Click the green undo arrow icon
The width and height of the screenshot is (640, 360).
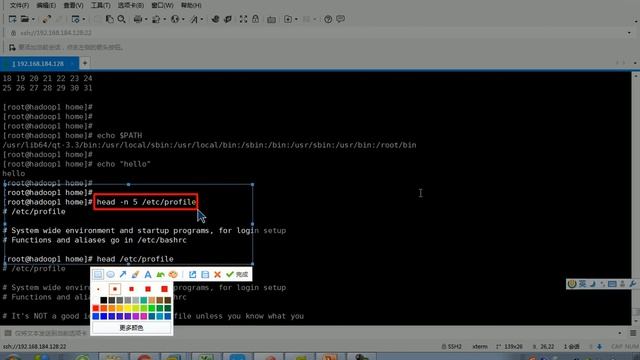(160, 274)
